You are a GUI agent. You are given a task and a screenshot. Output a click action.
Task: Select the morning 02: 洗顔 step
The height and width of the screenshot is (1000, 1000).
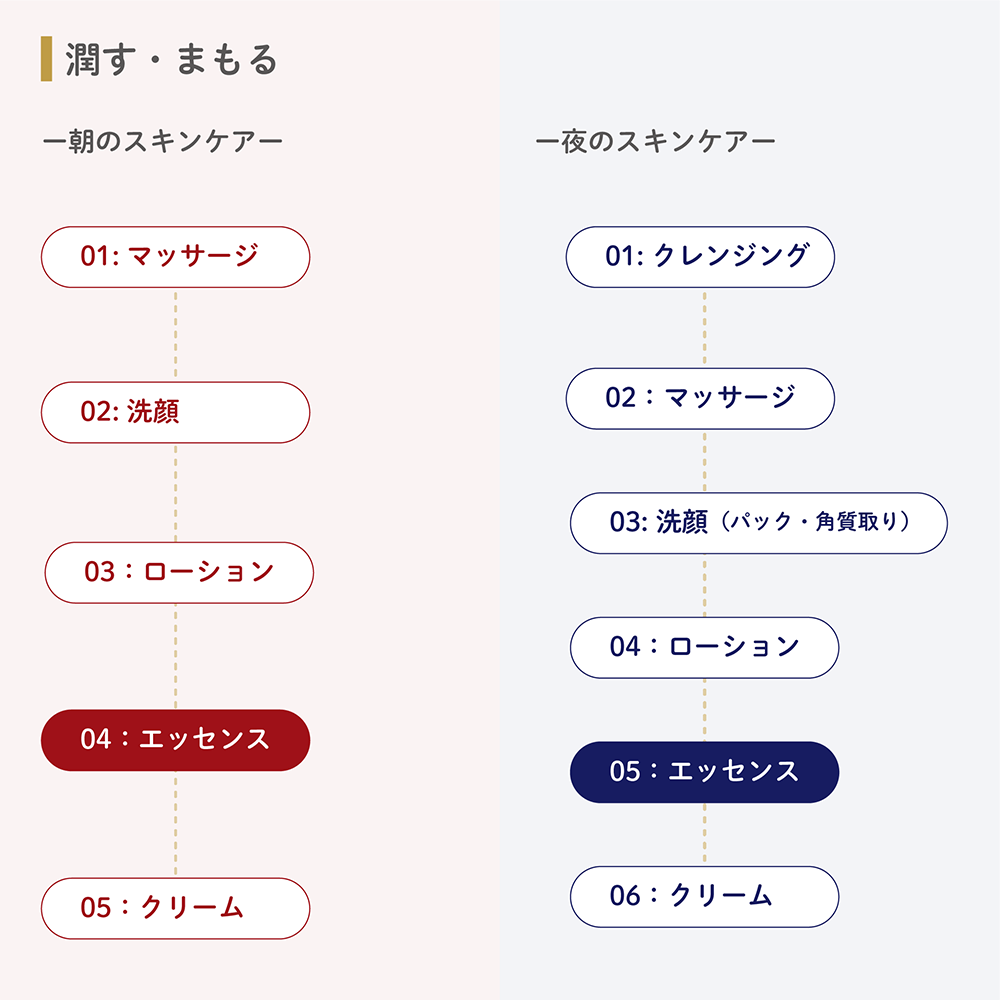175,413
